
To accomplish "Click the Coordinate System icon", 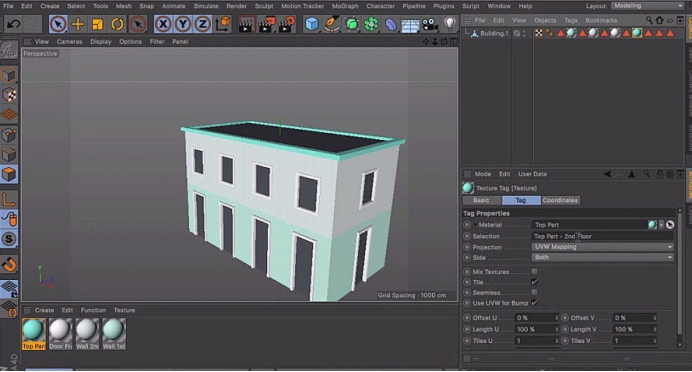I will pyautogui.click(x=223, y=24).
